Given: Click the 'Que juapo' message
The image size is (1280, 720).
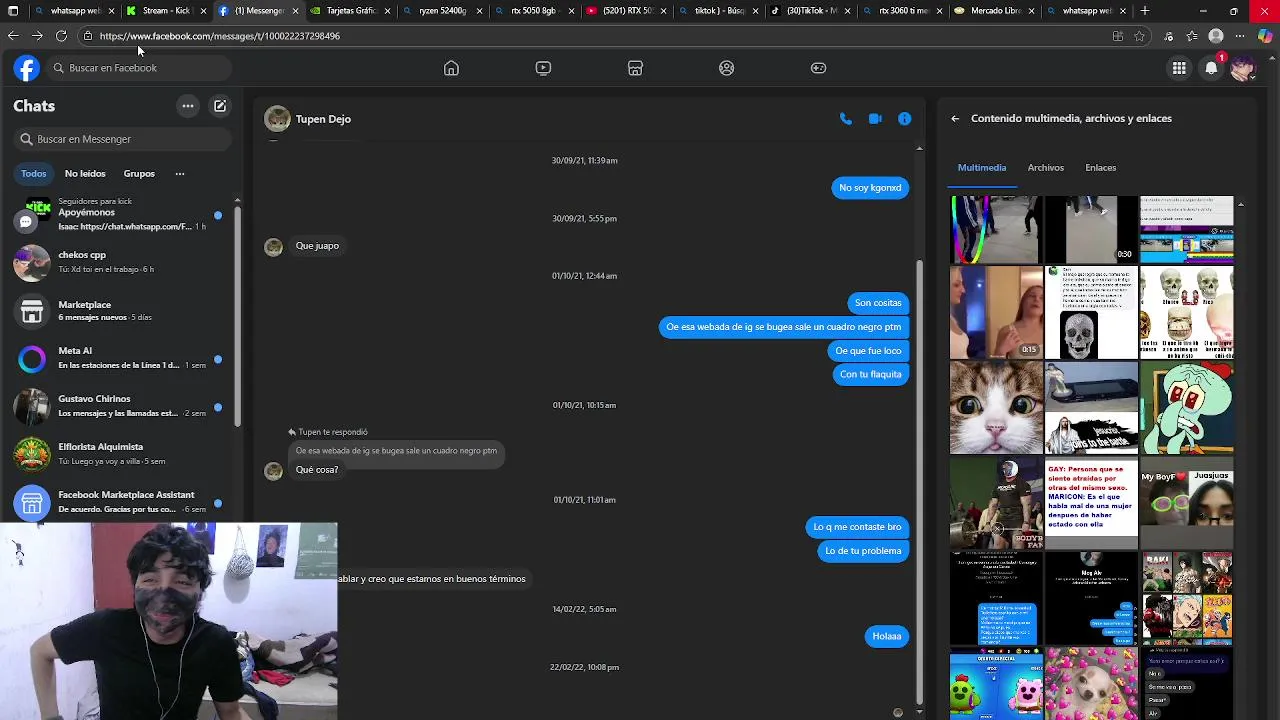Looking at the screenshot, I should pos(317,246).
